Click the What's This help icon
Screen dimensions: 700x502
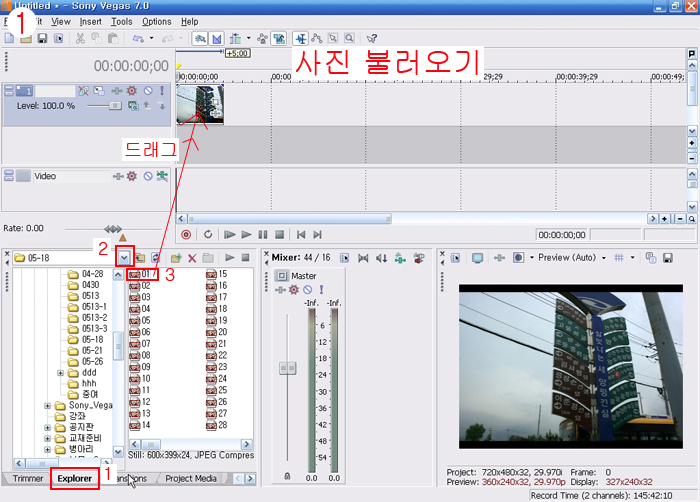pos(371,39)
